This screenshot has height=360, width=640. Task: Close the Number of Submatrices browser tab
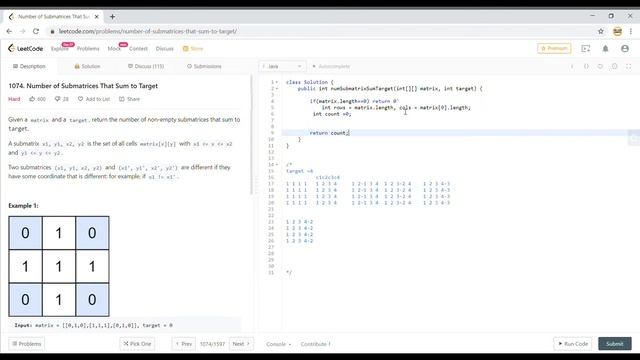97,17
